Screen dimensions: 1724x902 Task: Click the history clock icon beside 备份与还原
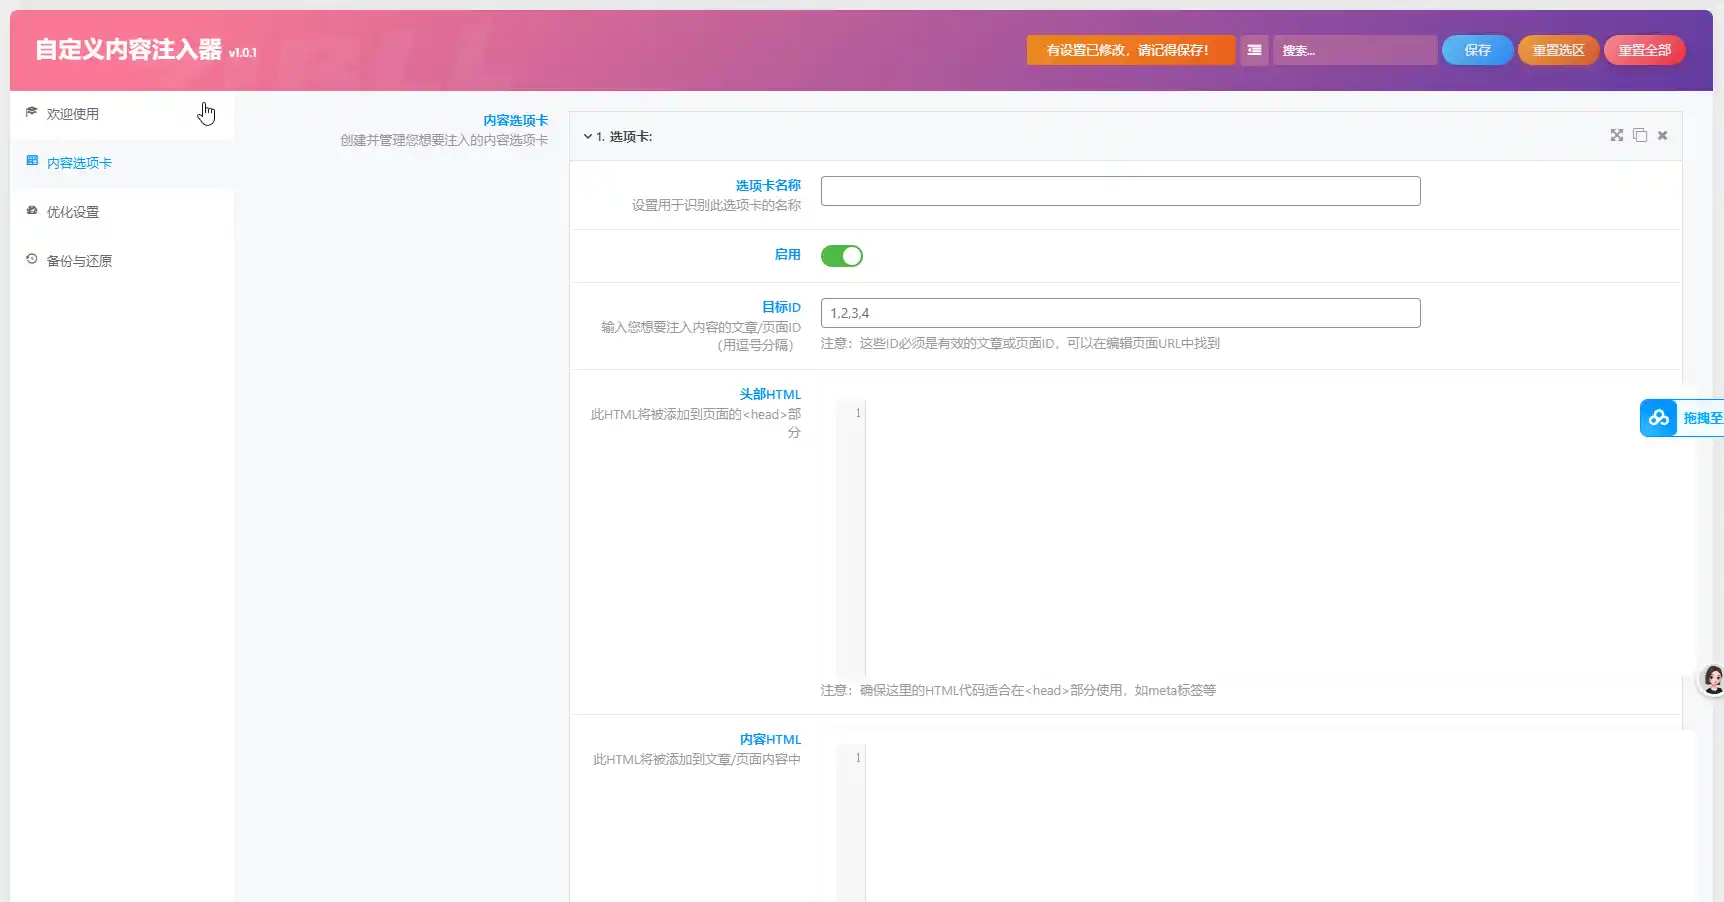click(32, 260)
